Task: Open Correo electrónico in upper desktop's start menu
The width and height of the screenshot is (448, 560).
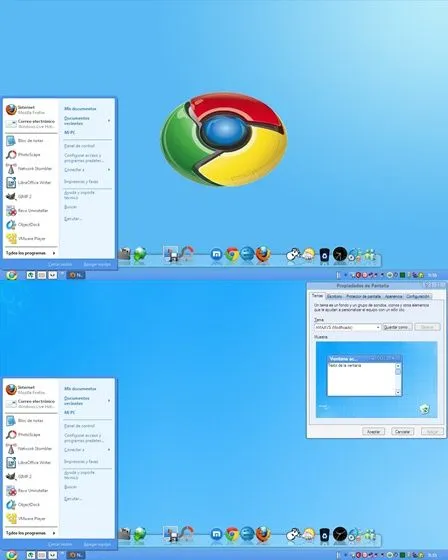Action: tap(31, 124)
